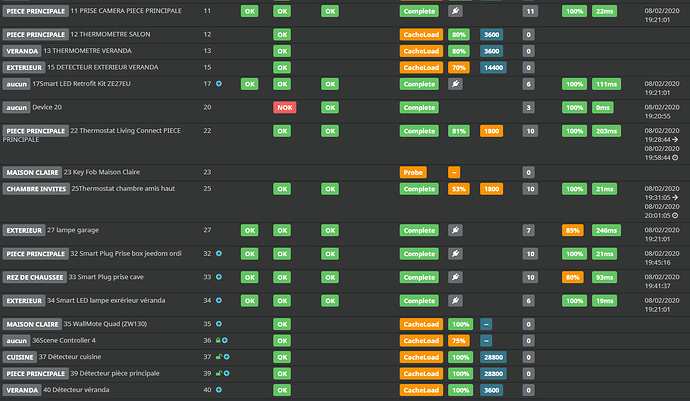Click the plus icon next to node 34
The image size is (690, 401).
tap(219, 300)
